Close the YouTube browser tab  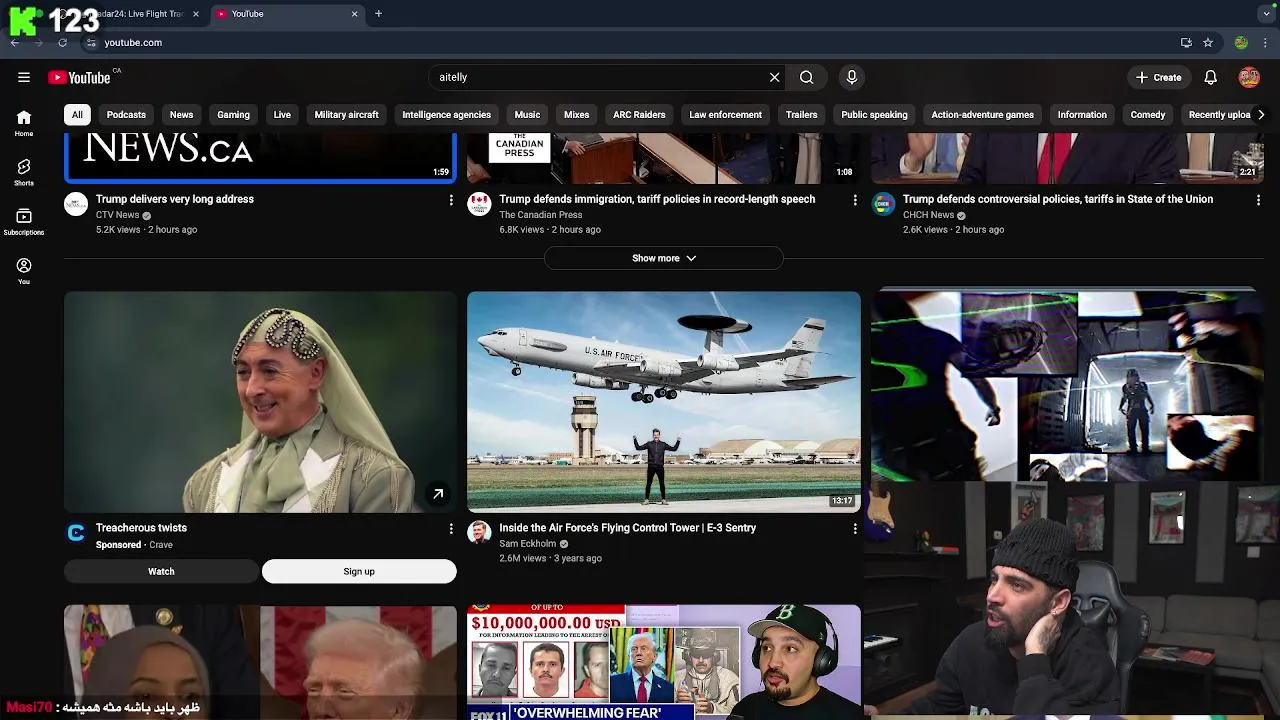coord(354,14)
